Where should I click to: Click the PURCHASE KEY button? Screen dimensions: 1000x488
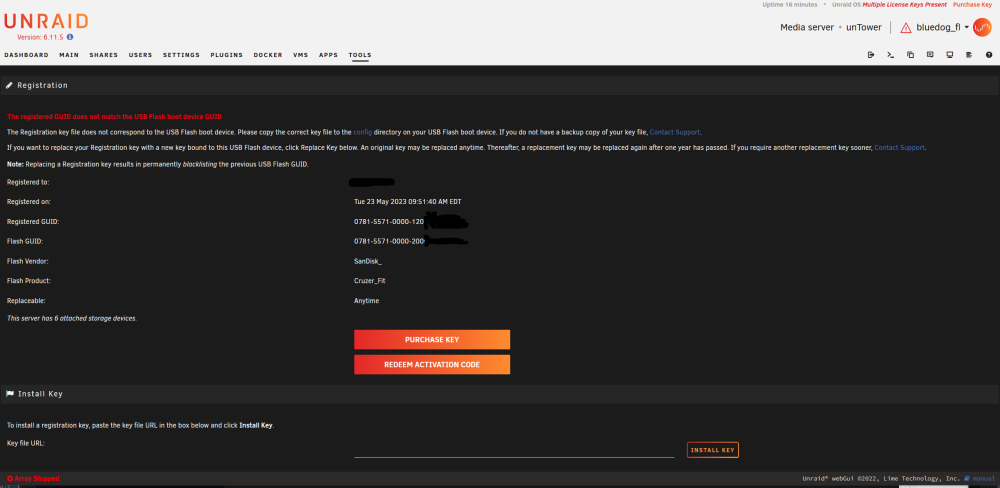432,339
